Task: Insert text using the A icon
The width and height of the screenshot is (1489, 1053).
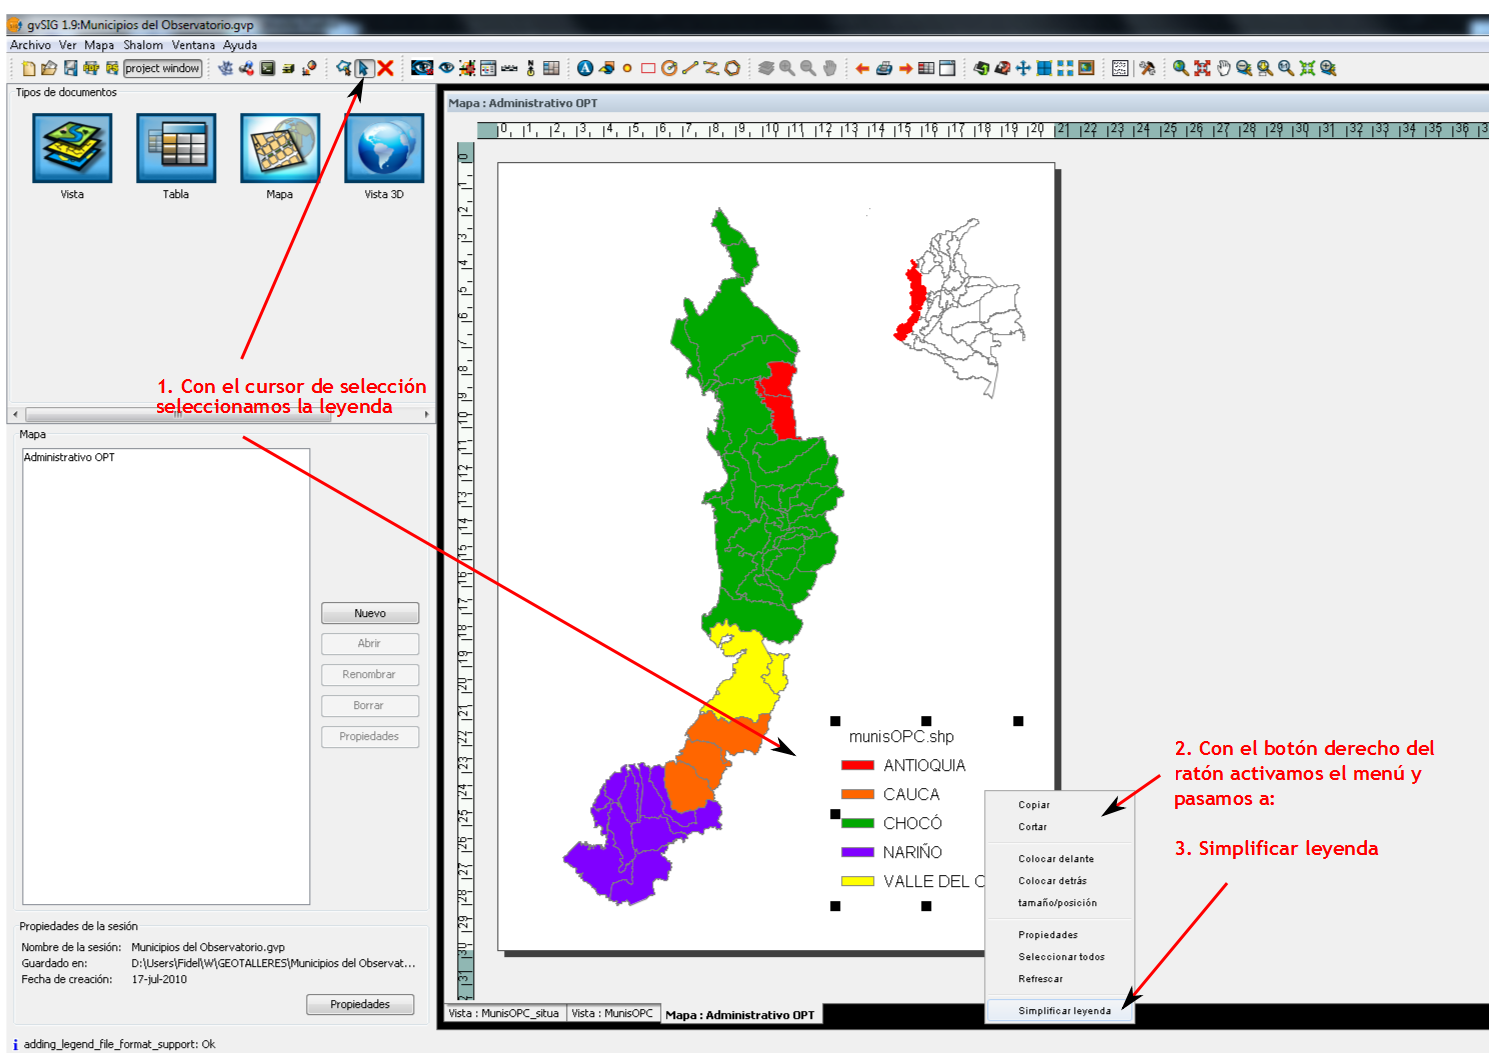Action: click(585, 68)
